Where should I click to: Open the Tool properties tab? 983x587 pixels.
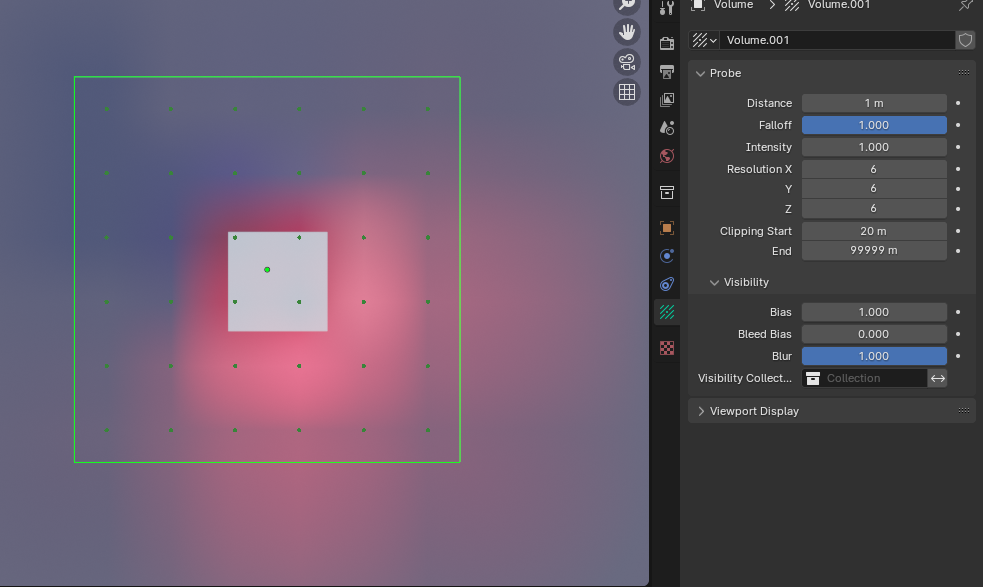click(x=667, y=8)
